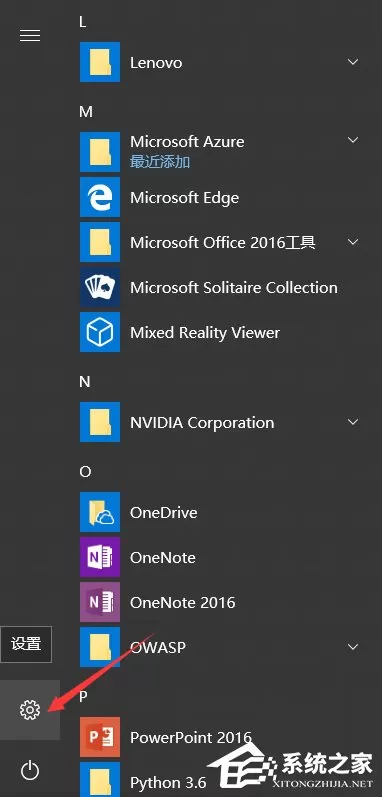Launch Microsoft Edge from its icon
Viewport: 382px width, 797px height.
(x=100, y=197)
